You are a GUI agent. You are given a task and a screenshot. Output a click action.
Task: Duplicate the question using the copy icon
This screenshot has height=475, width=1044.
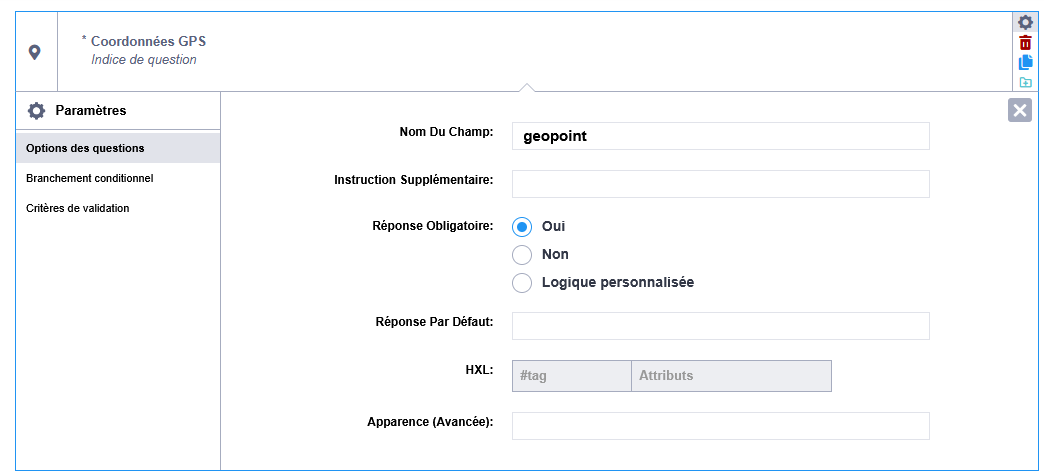1025,62
